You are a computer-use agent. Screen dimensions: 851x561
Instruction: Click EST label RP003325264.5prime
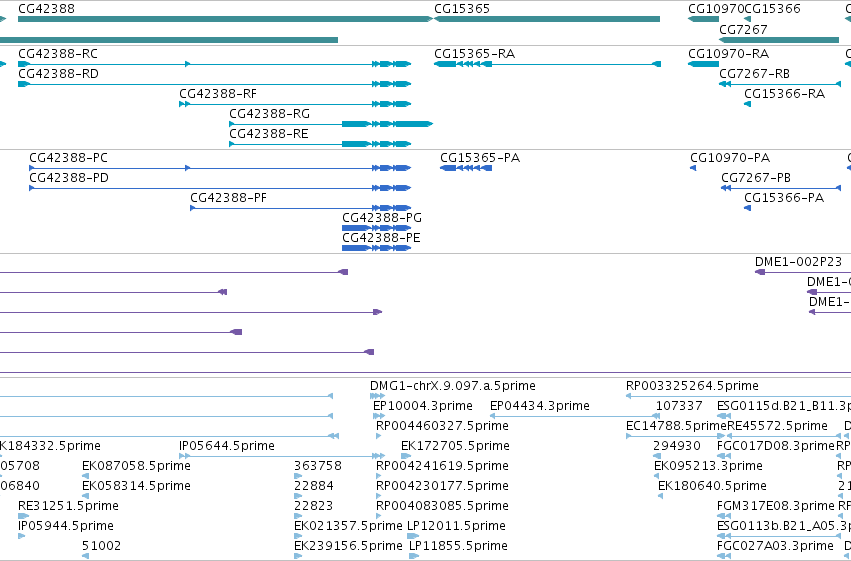coord(692,386)
